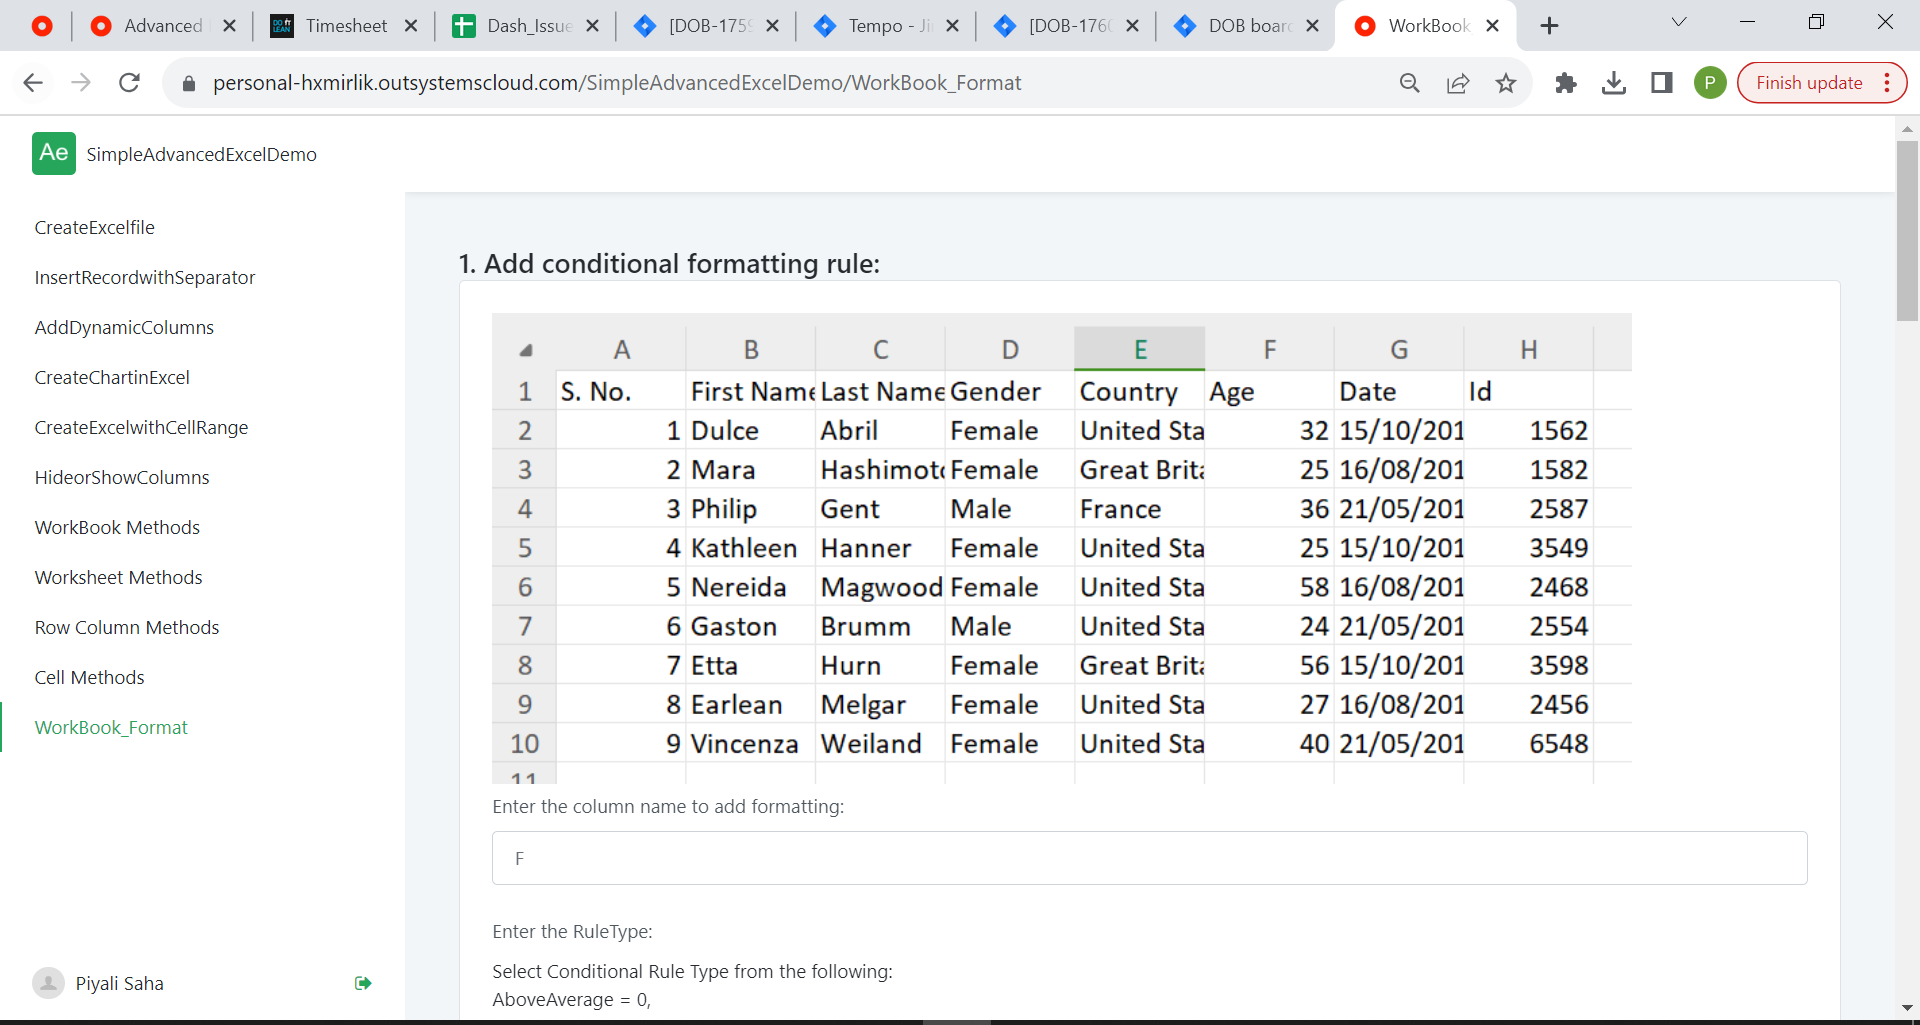This screenshot has height=1025, width=1920.
Task: Click the share icon in the address bar
Action: (1458, 83)
